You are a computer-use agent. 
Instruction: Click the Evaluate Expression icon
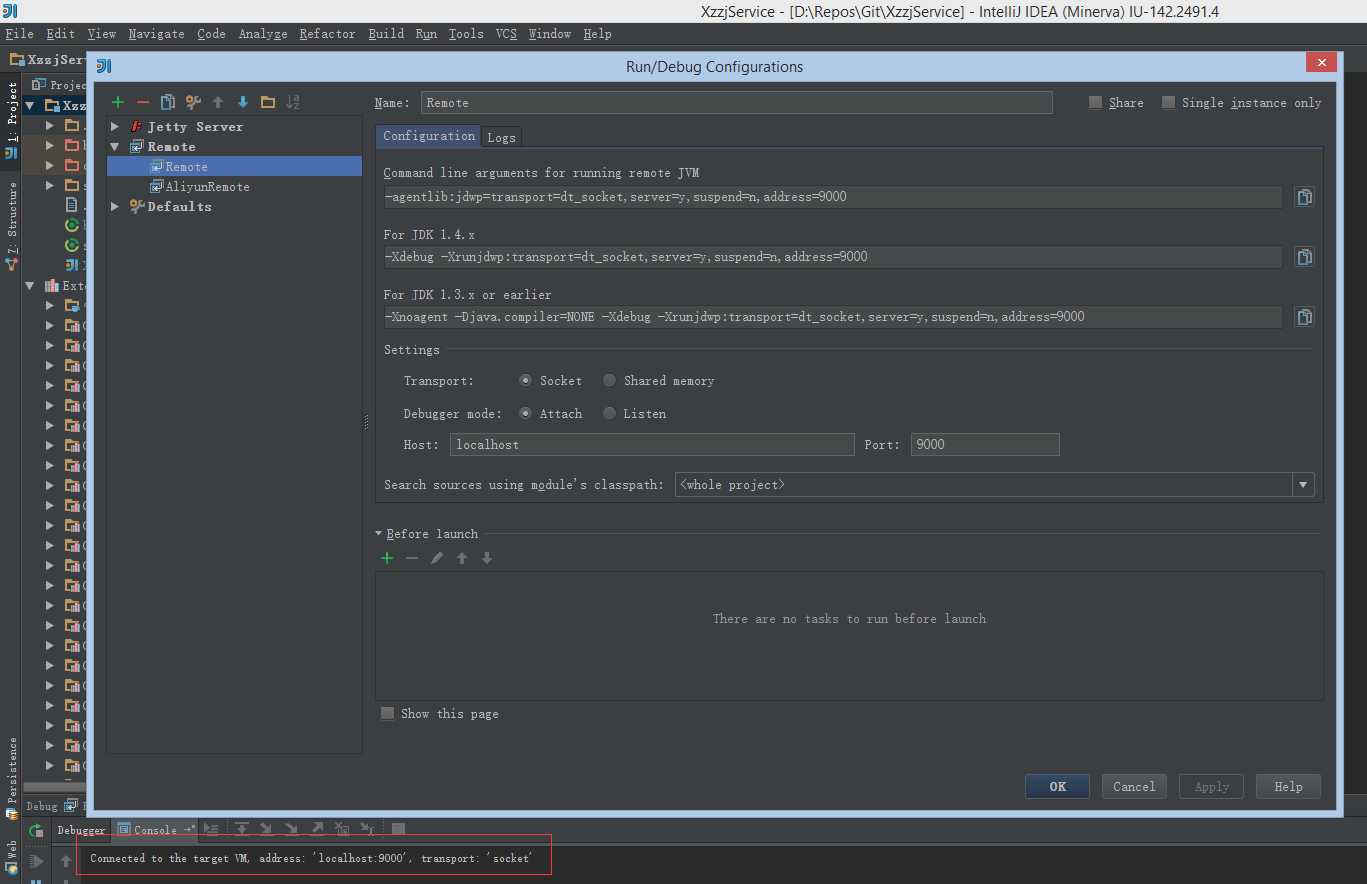(398, 829)
